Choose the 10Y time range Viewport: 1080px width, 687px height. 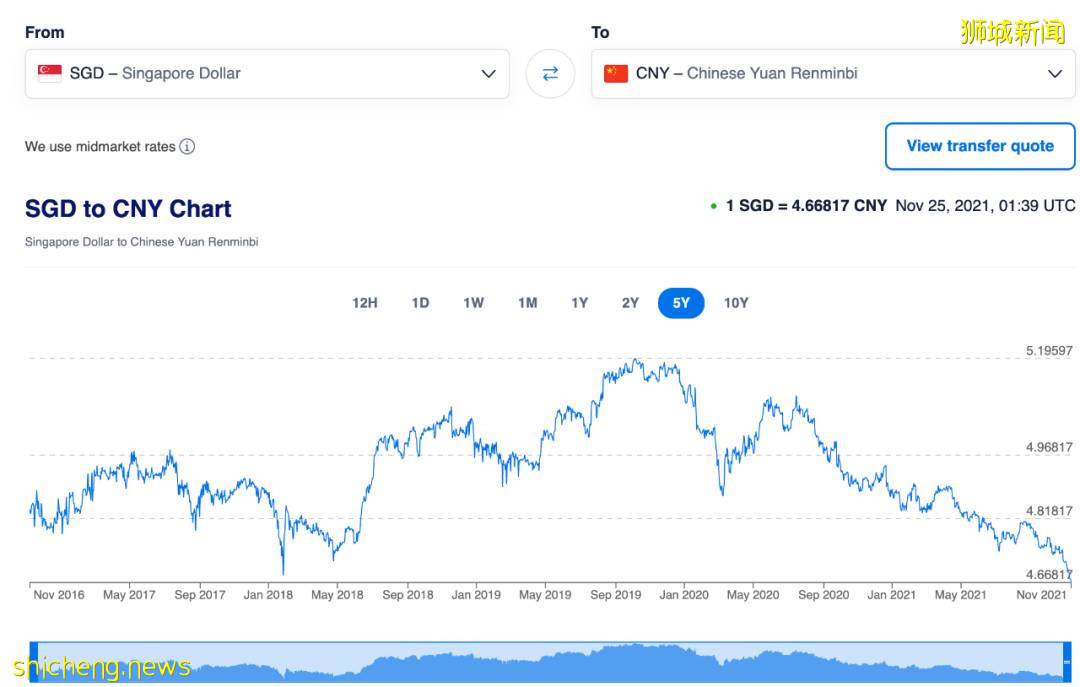coord(736,303)
